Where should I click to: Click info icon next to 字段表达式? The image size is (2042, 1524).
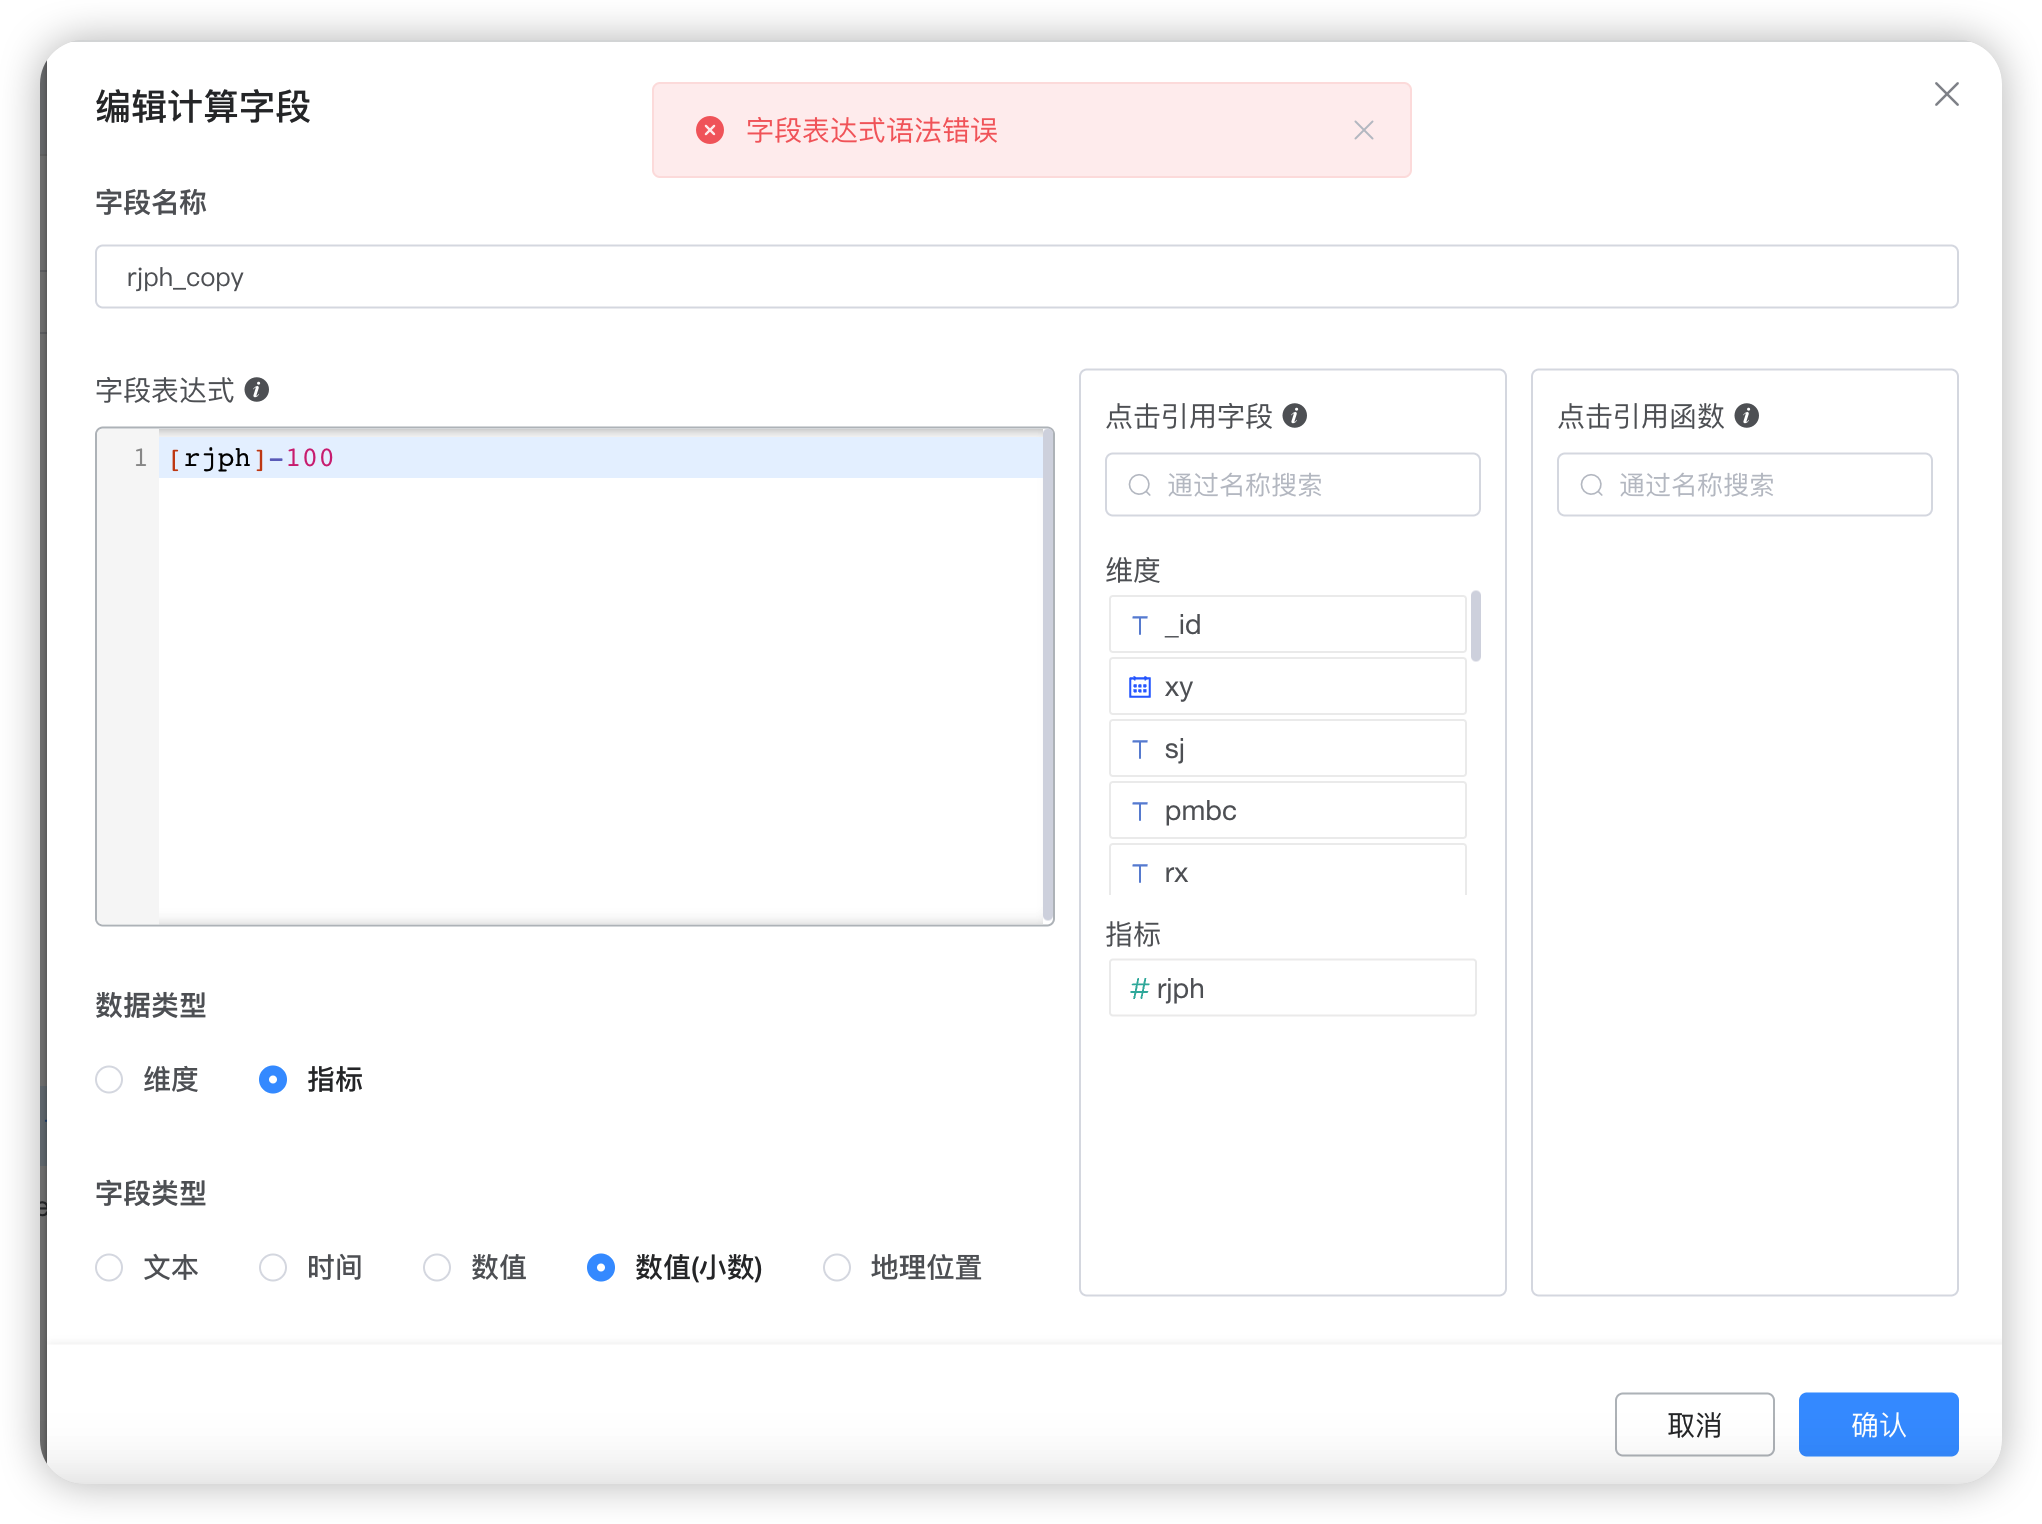[x=257, y=389]
